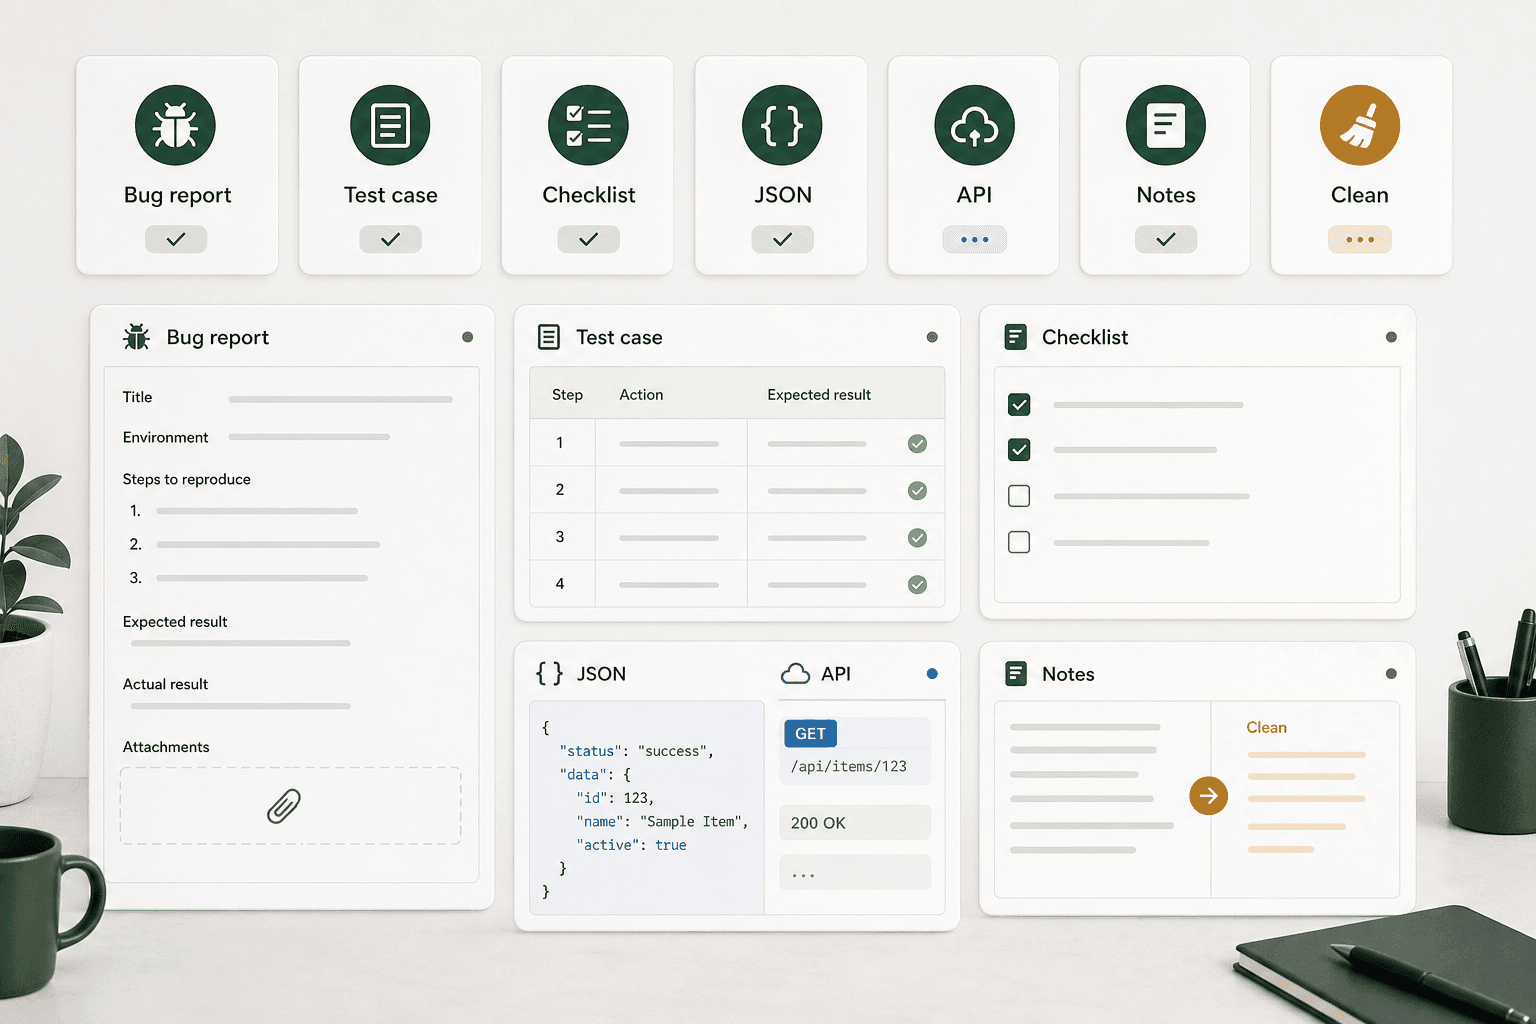
Task: Click the Notes round icon in top card
Action: click(x=1166, y=125)
